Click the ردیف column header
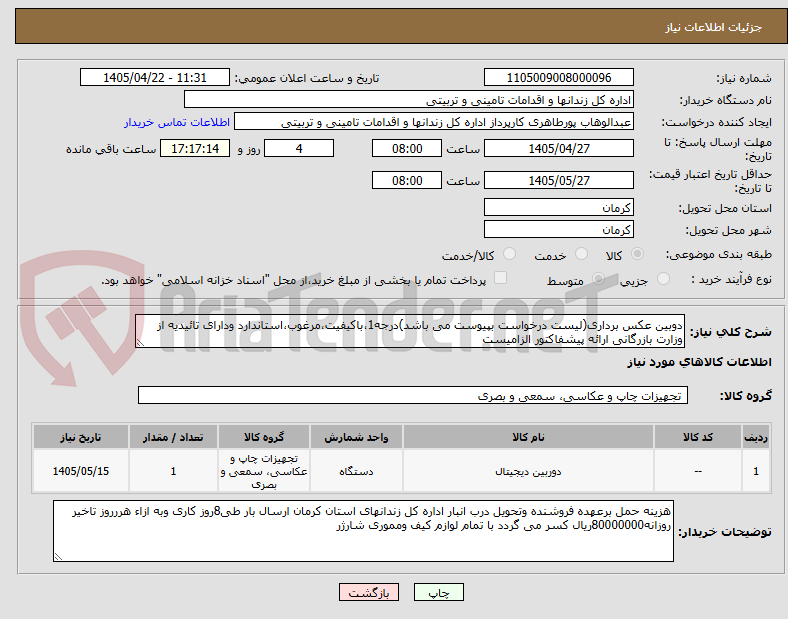 756,437
